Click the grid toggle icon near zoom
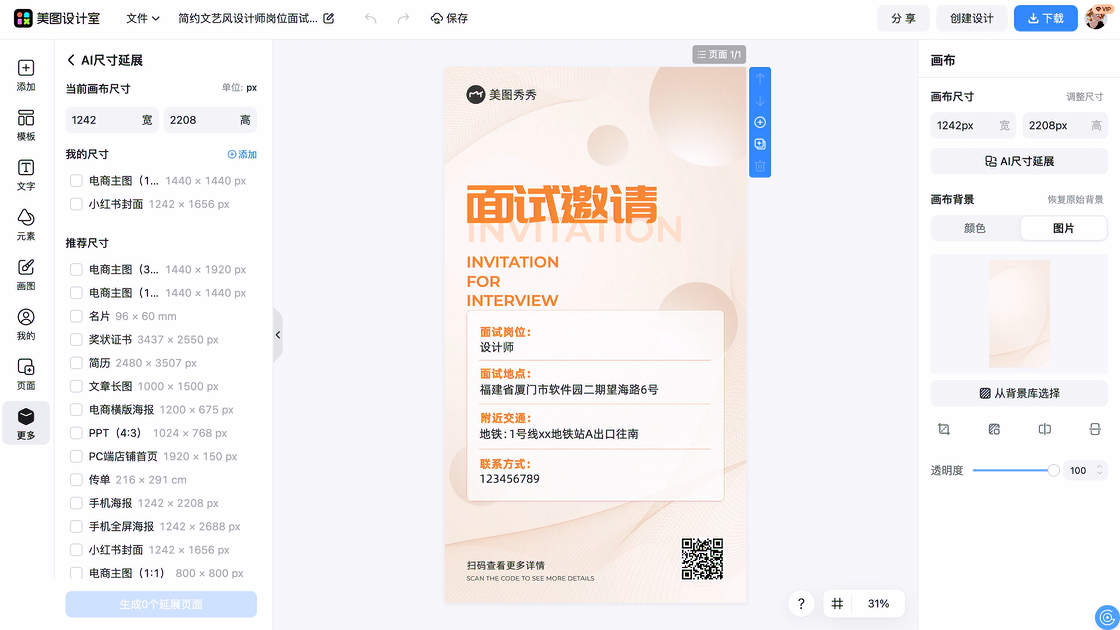 coord(837,604)
